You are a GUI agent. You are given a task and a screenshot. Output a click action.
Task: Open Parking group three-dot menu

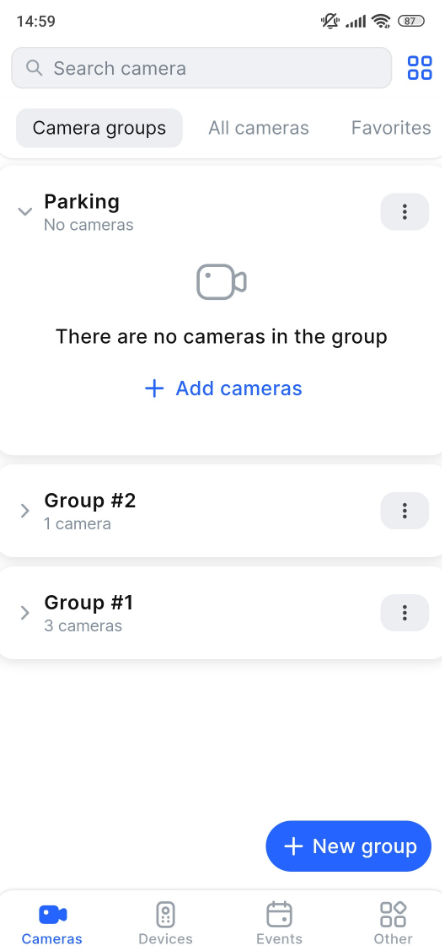[x=404, y=212]
